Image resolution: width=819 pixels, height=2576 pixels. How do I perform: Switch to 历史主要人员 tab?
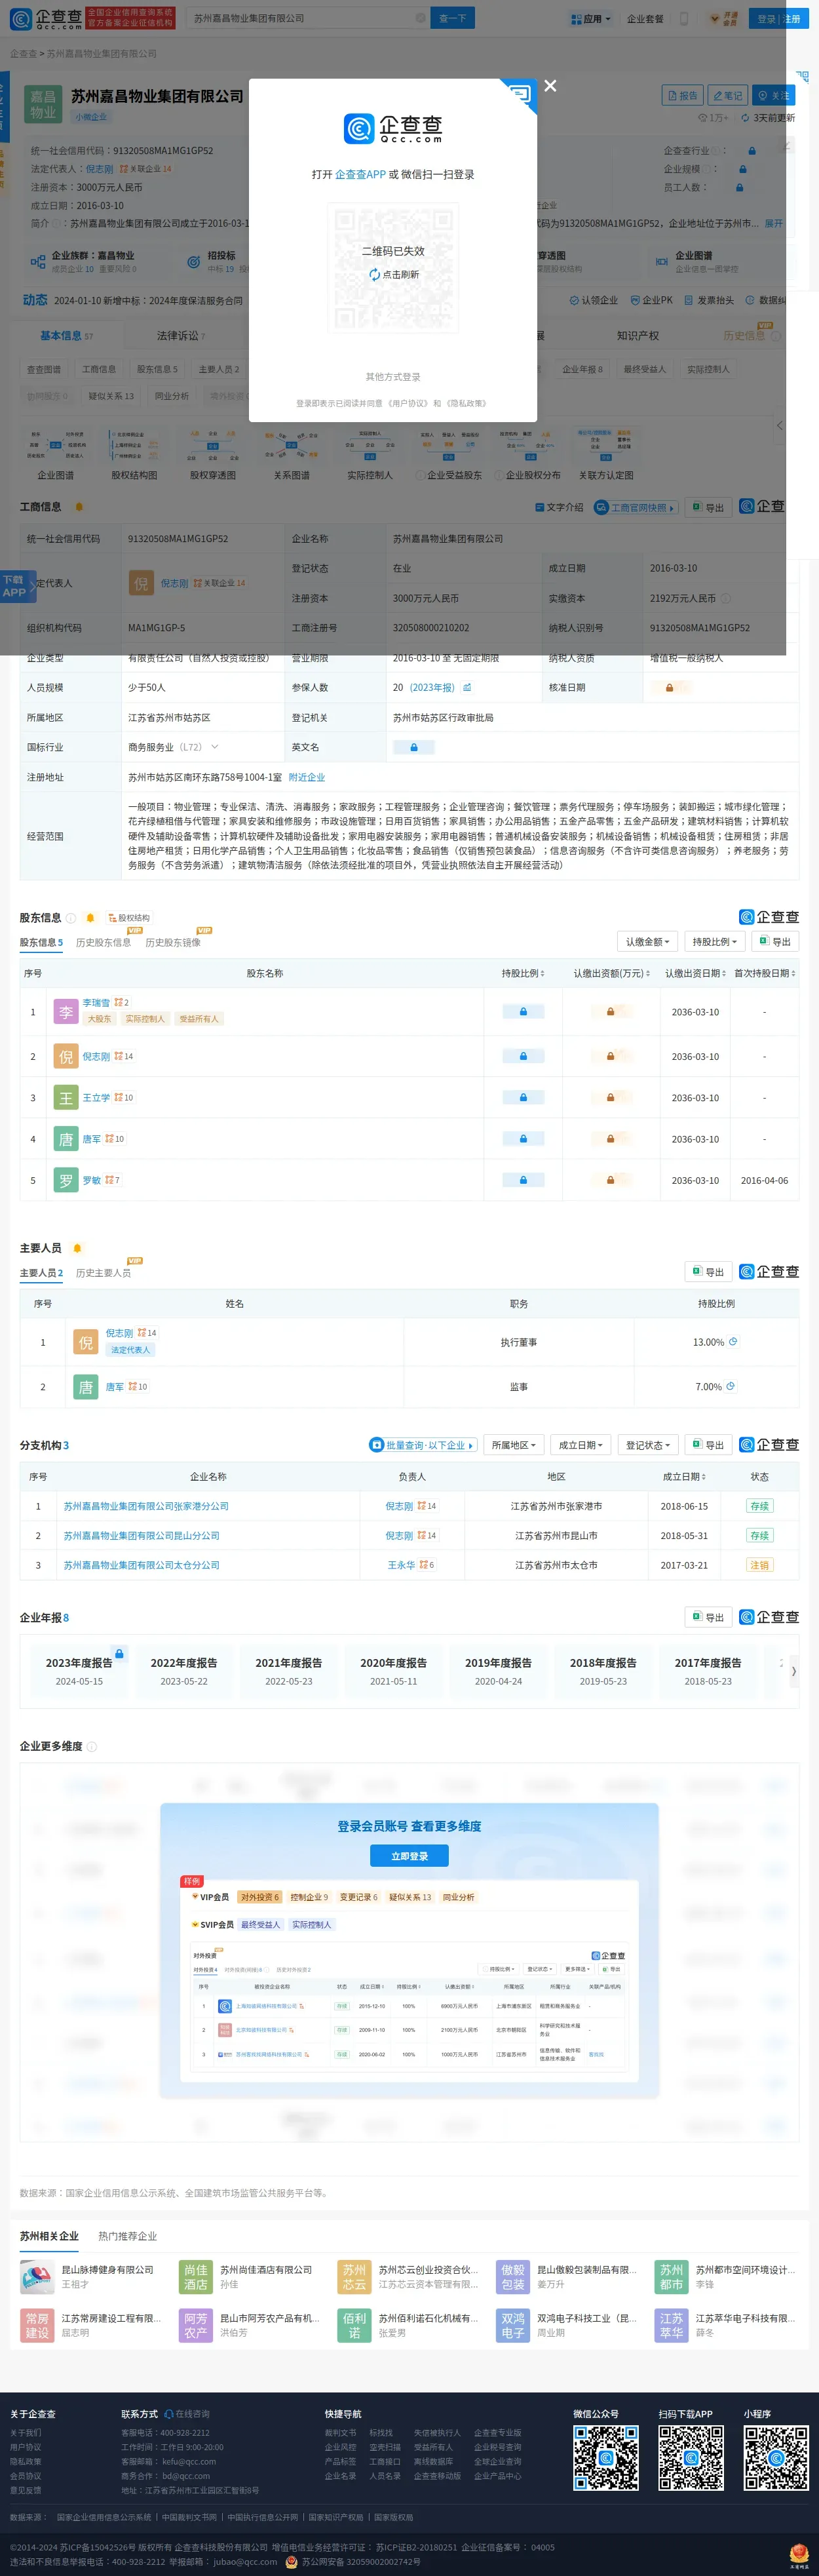tap(103, 1273)
